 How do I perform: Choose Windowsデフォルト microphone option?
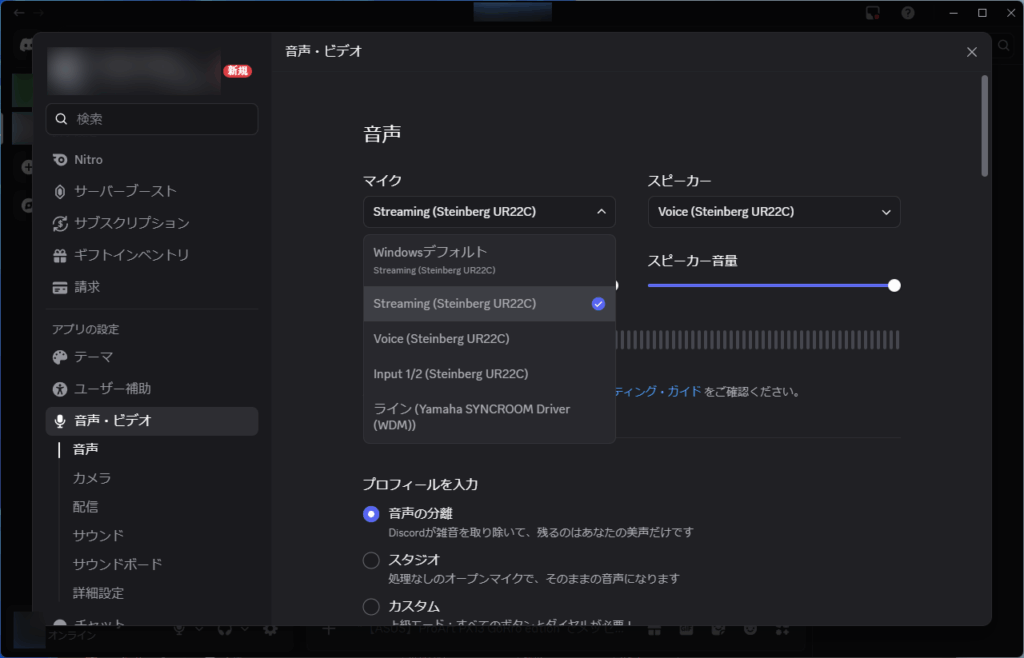click(x=489, y=260)
